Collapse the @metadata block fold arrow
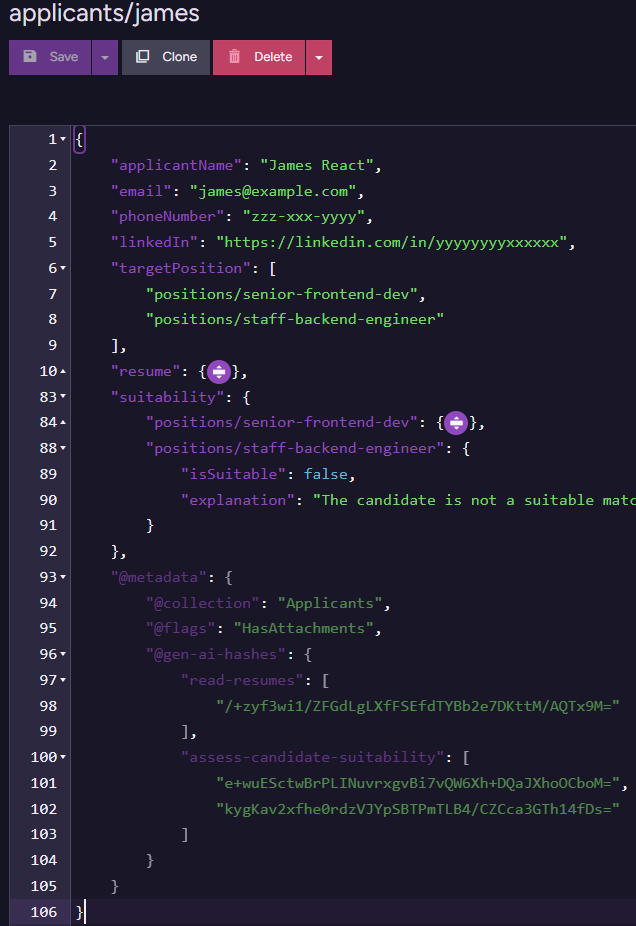This screenshot has height=926, width=636. point(63,577)
